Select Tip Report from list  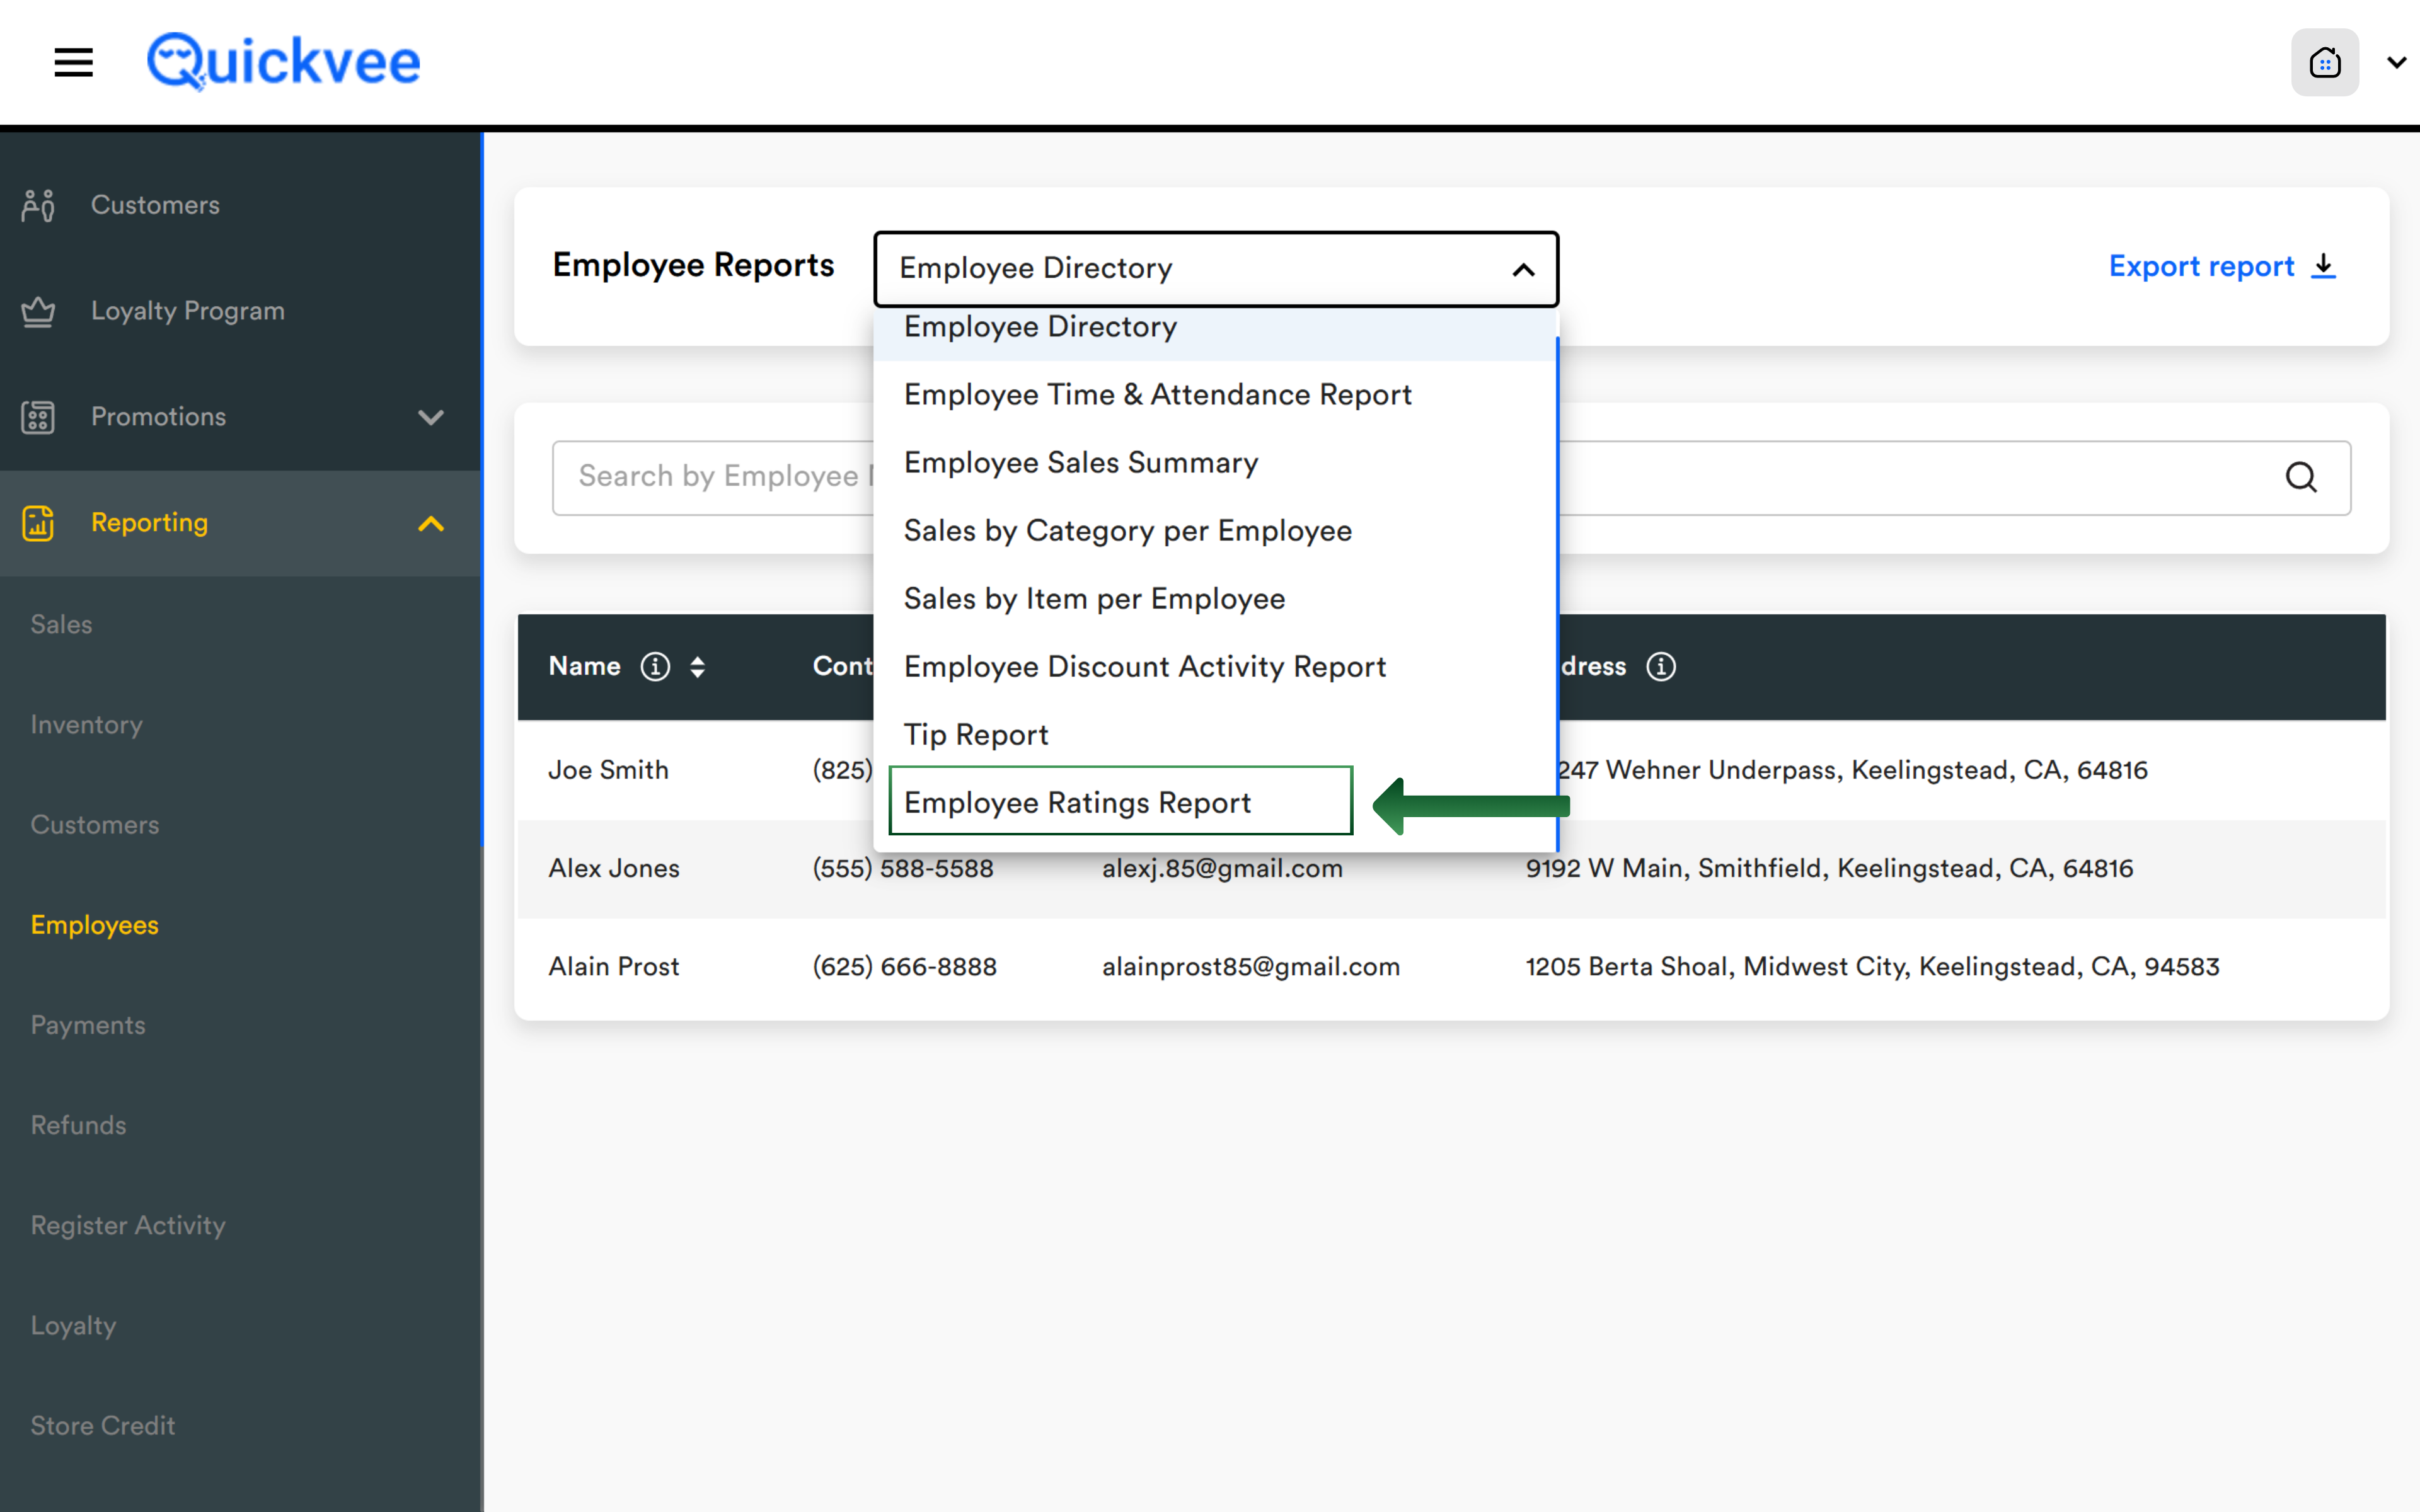point(976,735)
